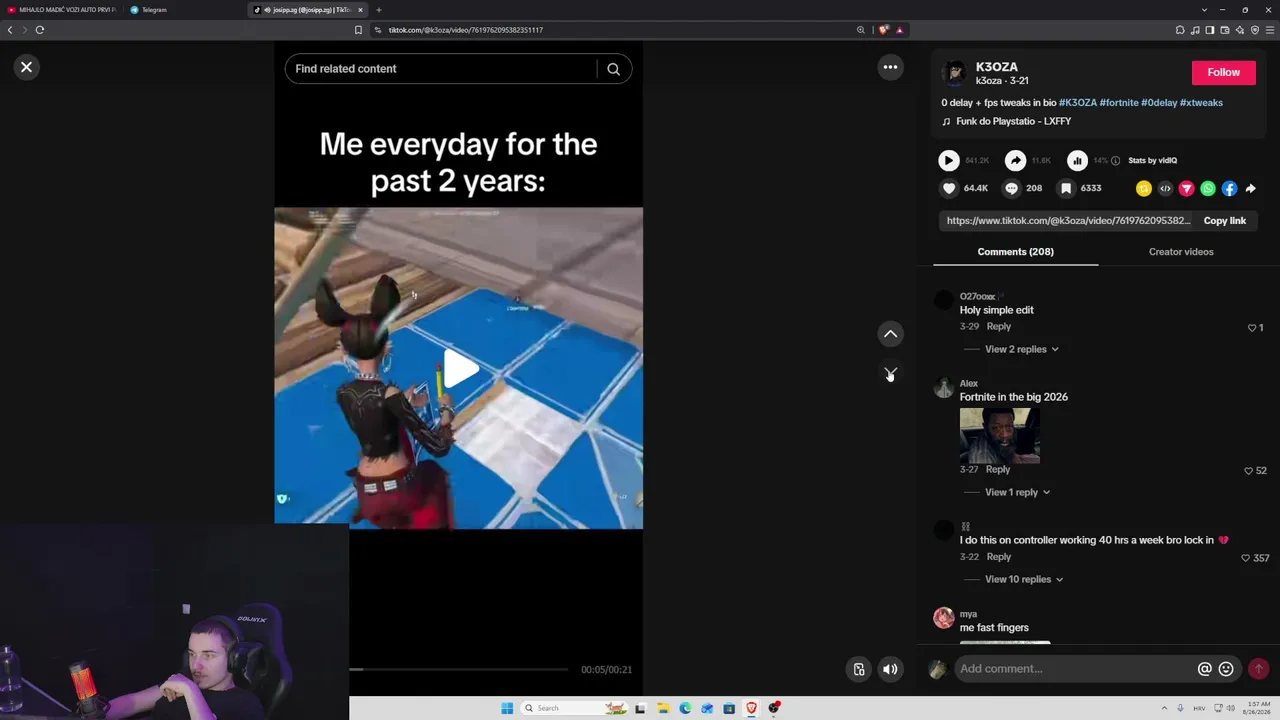Screen dimensions: 1280x720
Task: Open the image in Alex's comment
Action: coord(1000,435)
